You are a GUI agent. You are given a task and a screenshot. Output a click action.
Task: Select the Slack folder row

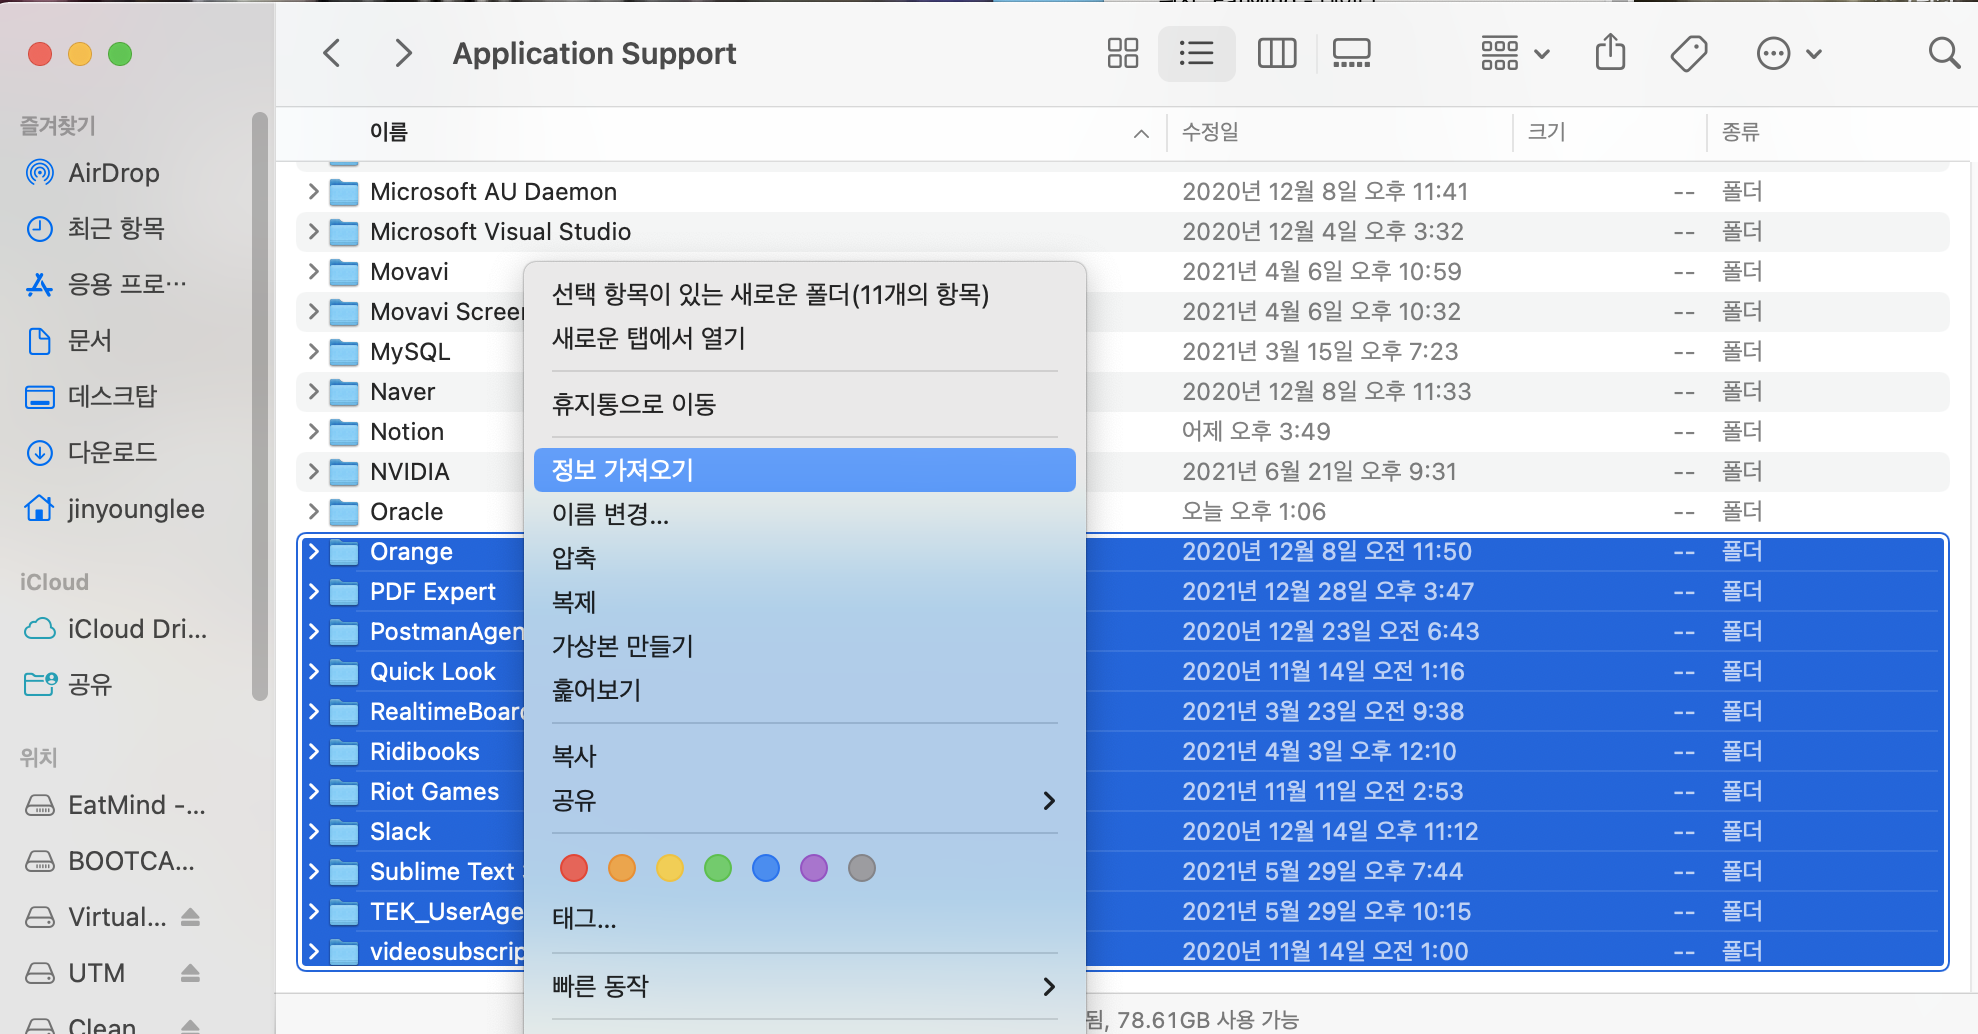click(x=1122, y=831)
